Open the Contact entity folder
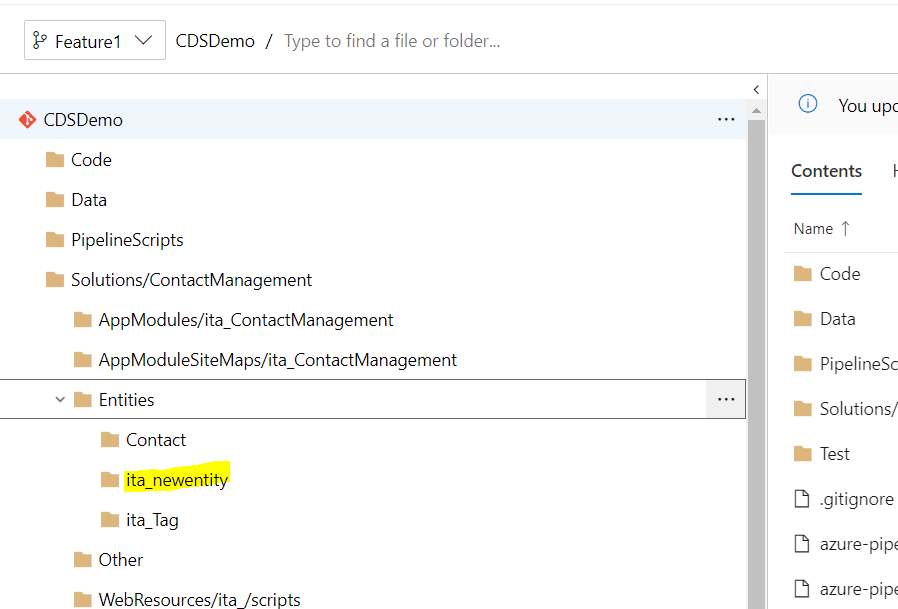This screenshot has height=609, width=898. point(156,439)
